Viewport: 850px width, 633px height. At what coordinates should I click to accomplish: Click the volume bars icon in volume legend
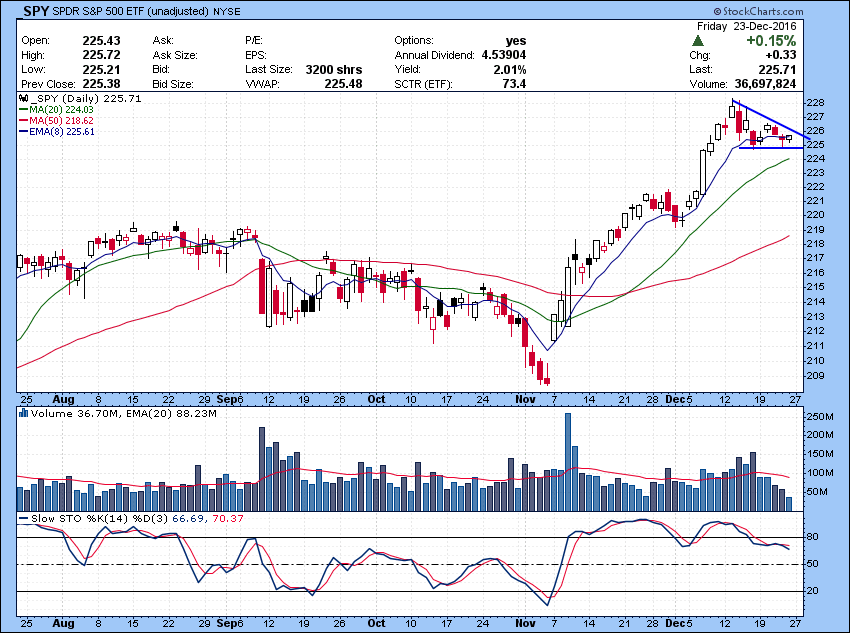(x=23, y=414)
